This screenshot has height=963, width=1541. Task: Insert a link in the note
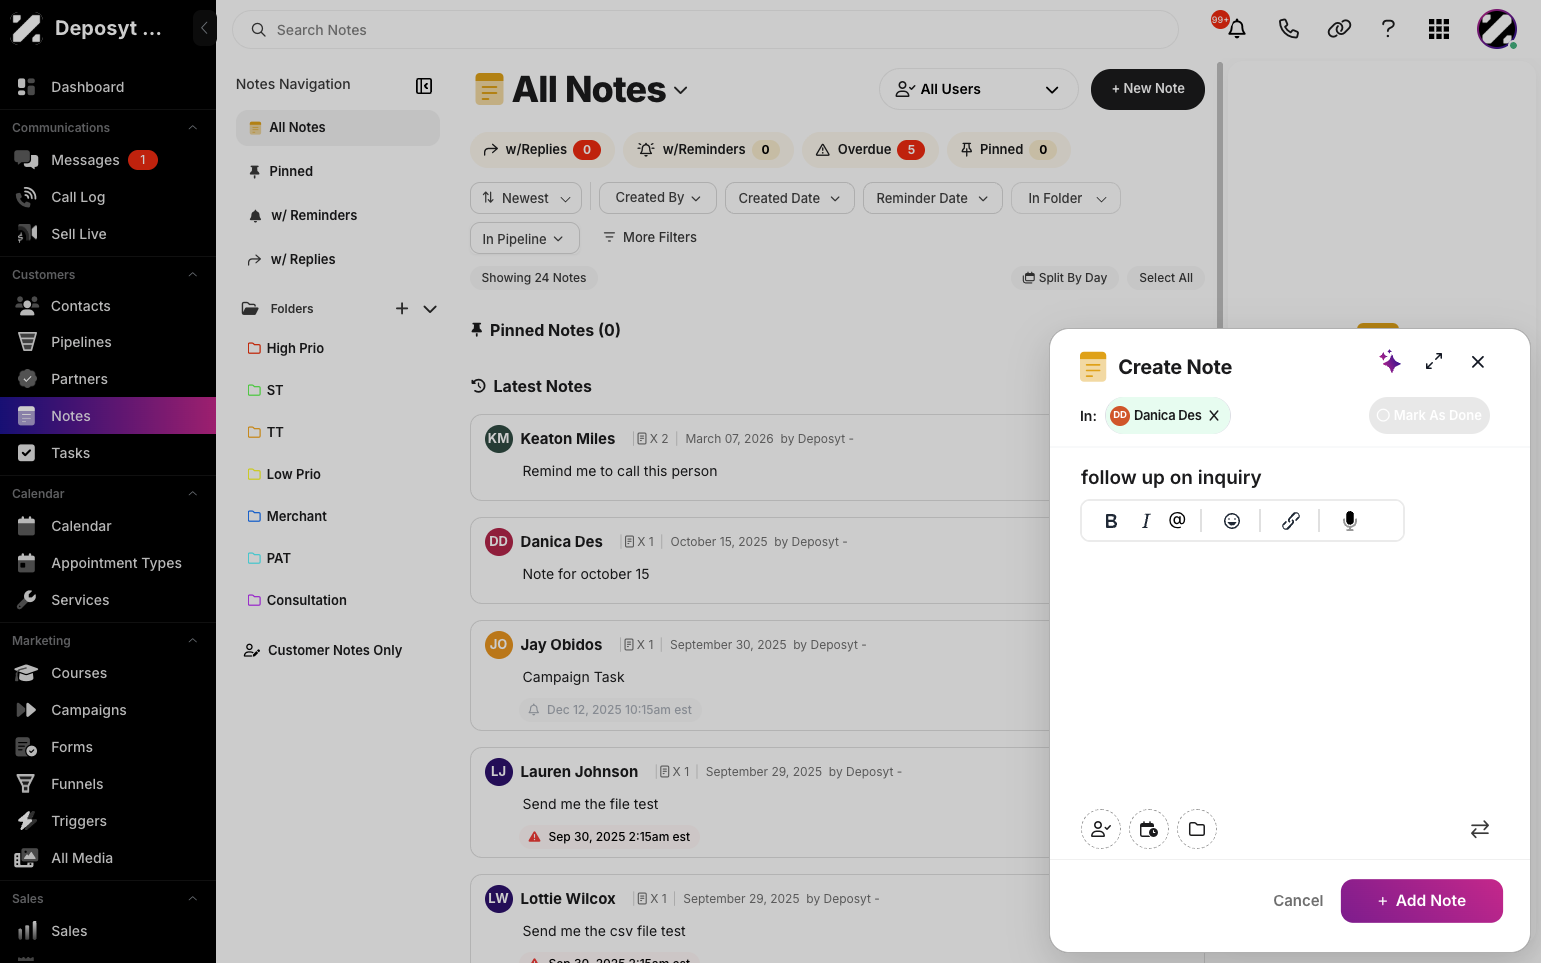(x=1291, y=521)
